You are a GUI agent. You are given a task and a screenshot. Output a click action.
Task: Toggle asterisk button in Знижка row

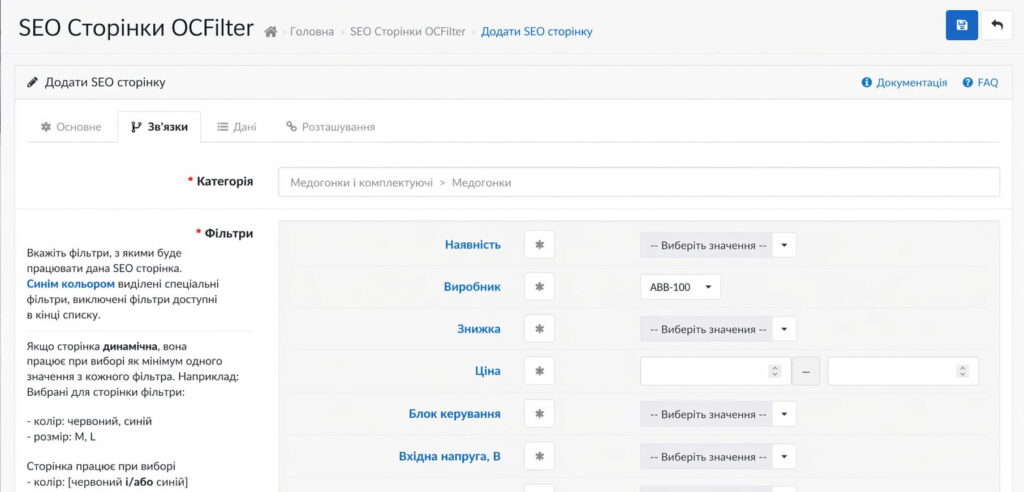pos(539,329)
